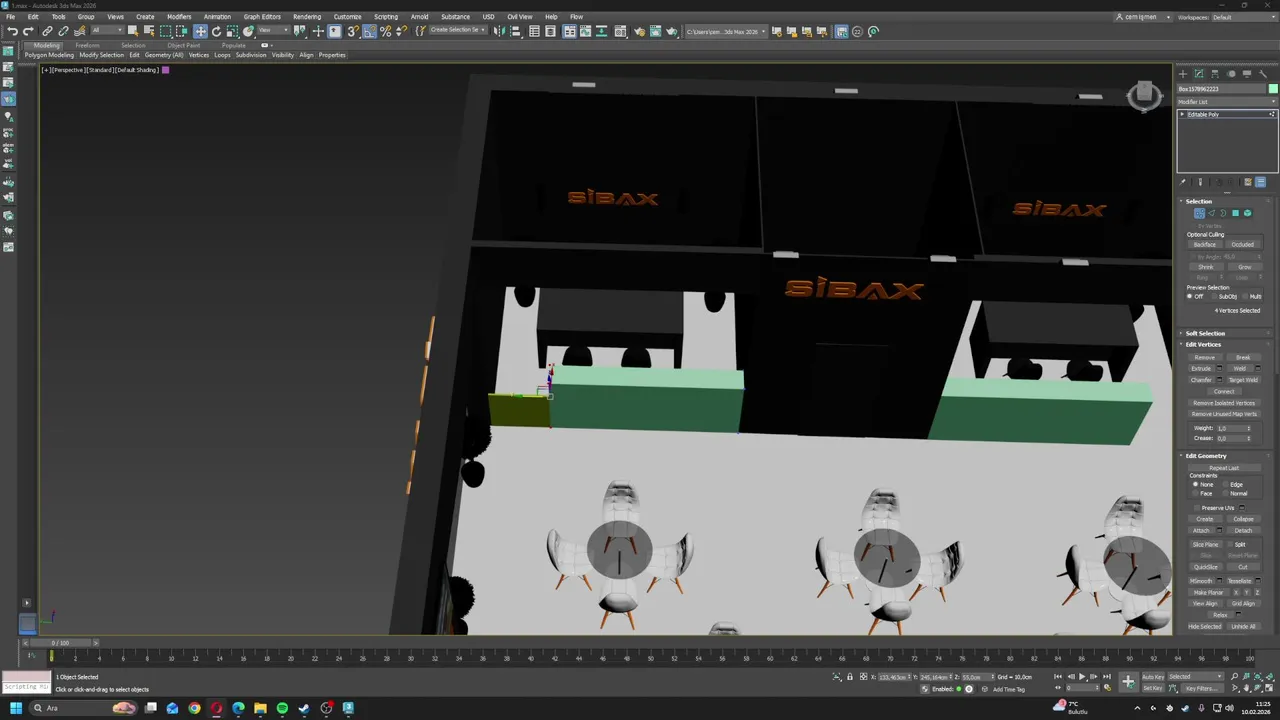Set Preview Selection to SubObj
Viewport: 1280px width, 720px height.
tap(1212, 296)
